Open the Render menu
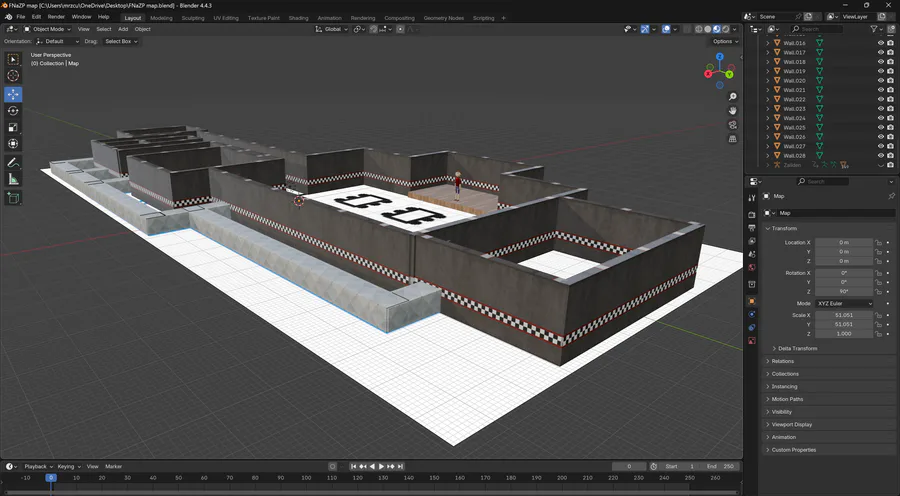 (x=56, y=17)
